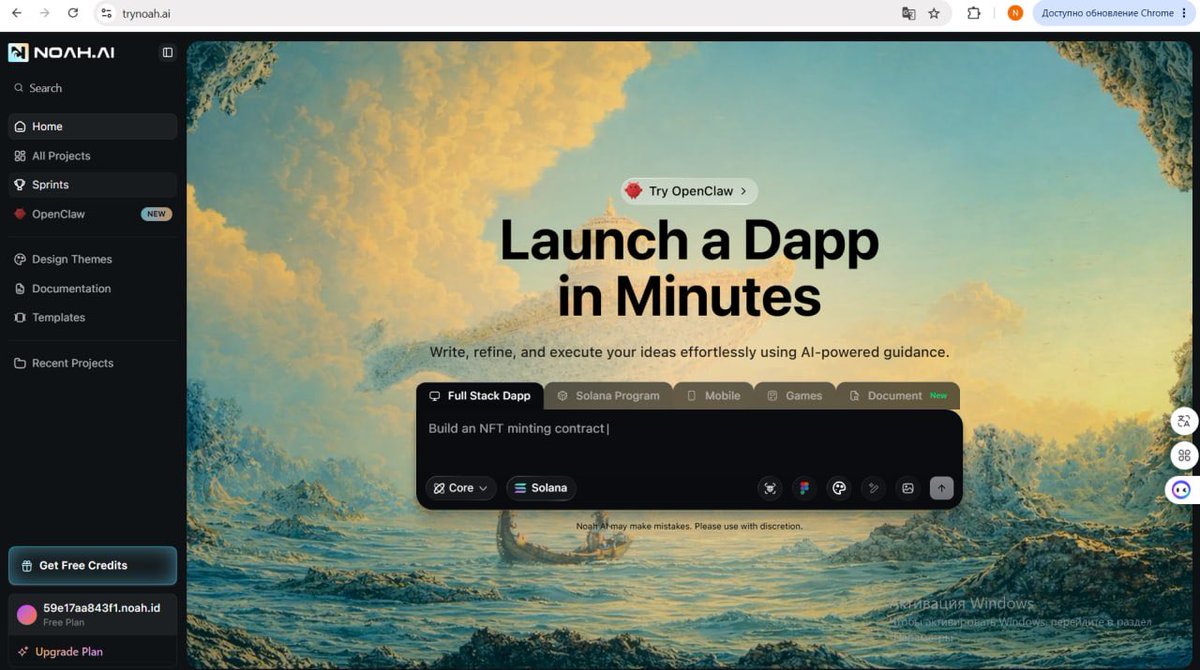
Task: Open Documentation page
Action: coord(92,288)
